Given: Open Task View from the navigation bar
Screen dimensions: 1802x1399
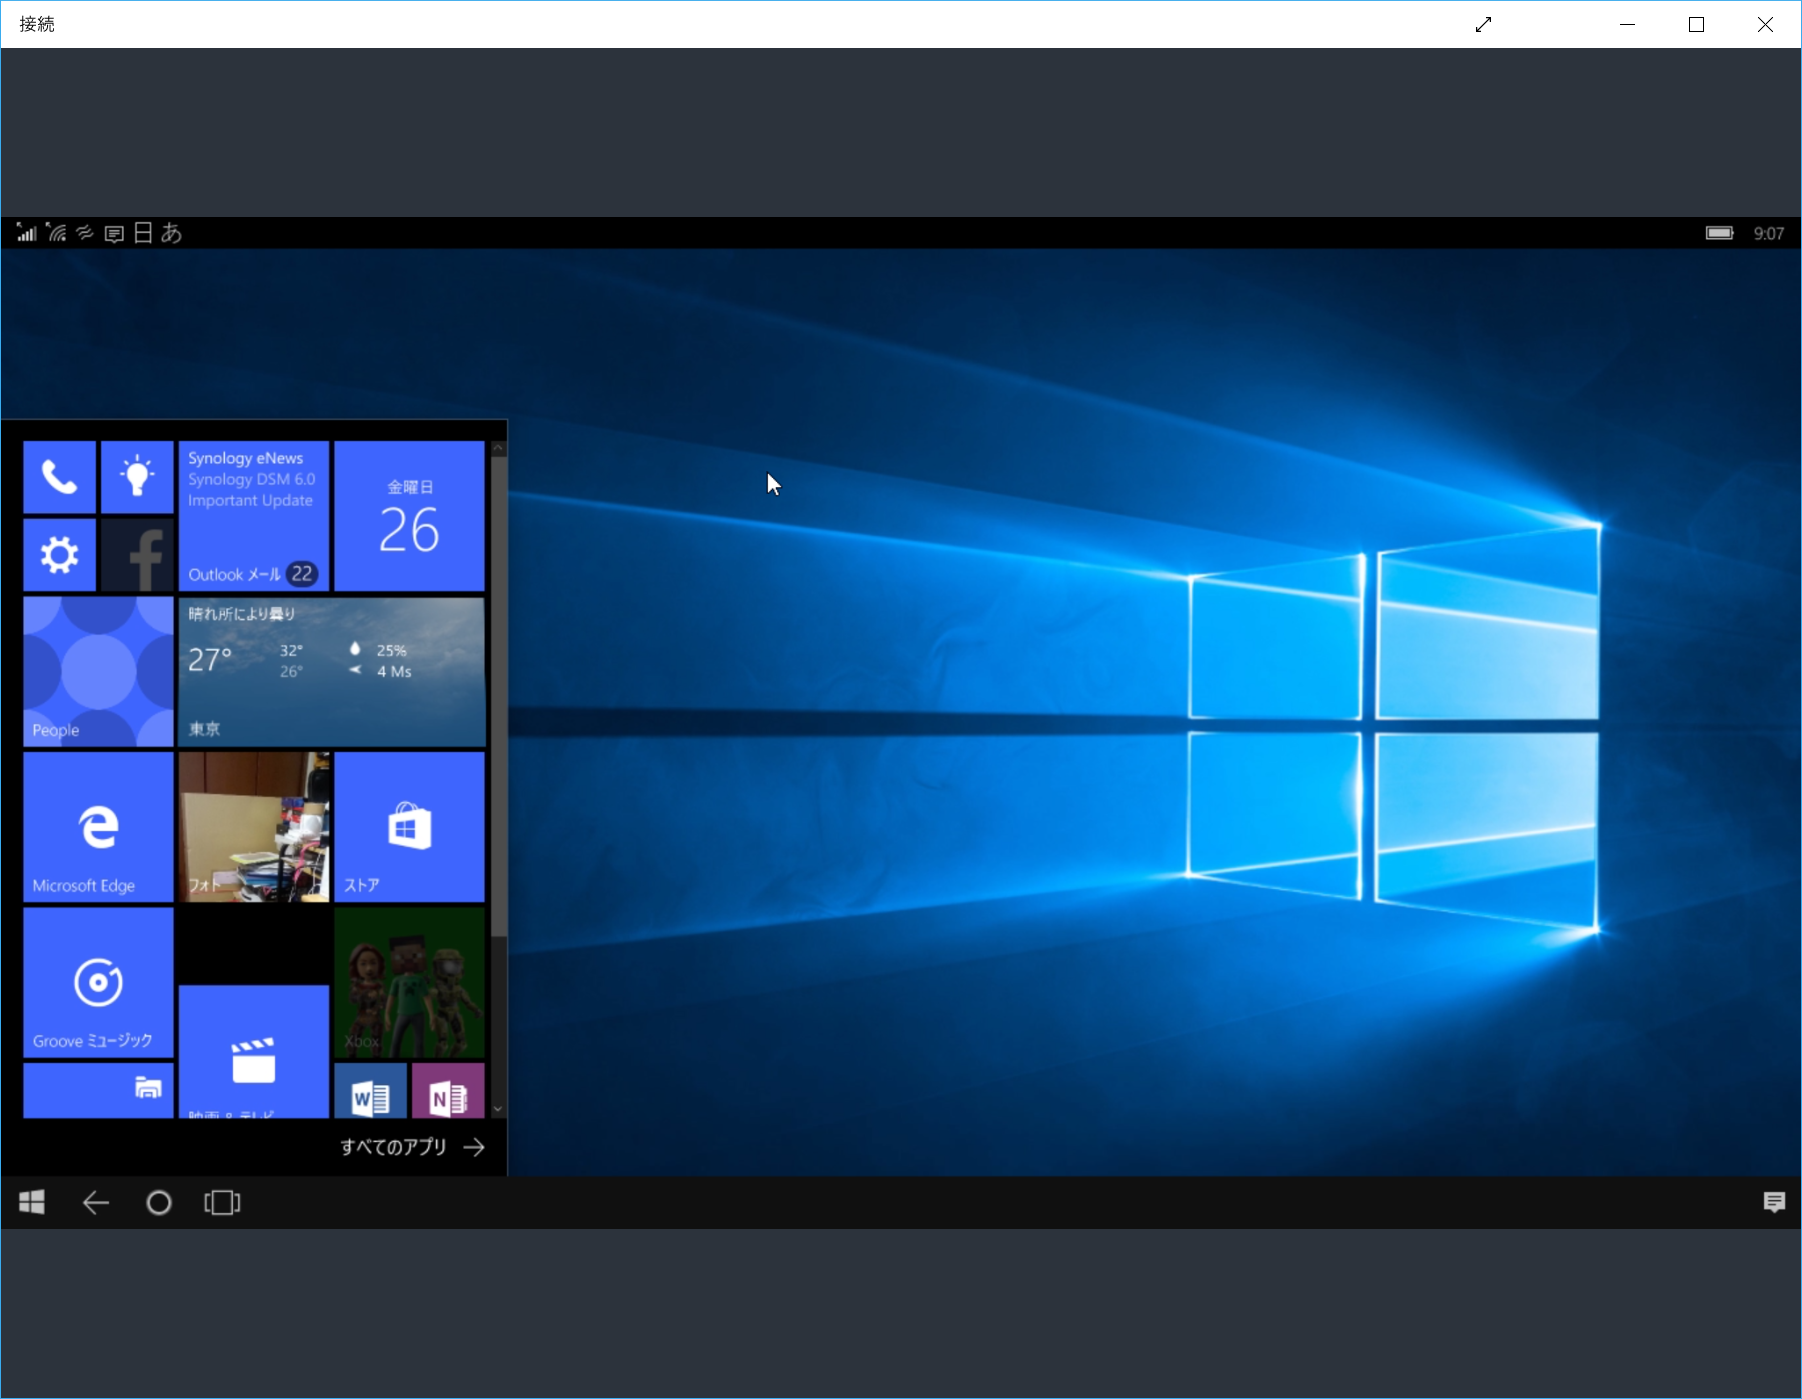Looking at the screenshot, I should tap(222, 1203).
